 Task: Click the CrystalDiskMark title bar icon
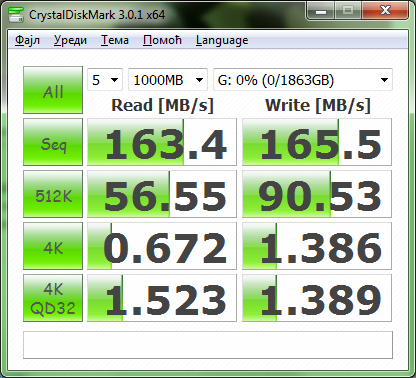pos(16,15)
